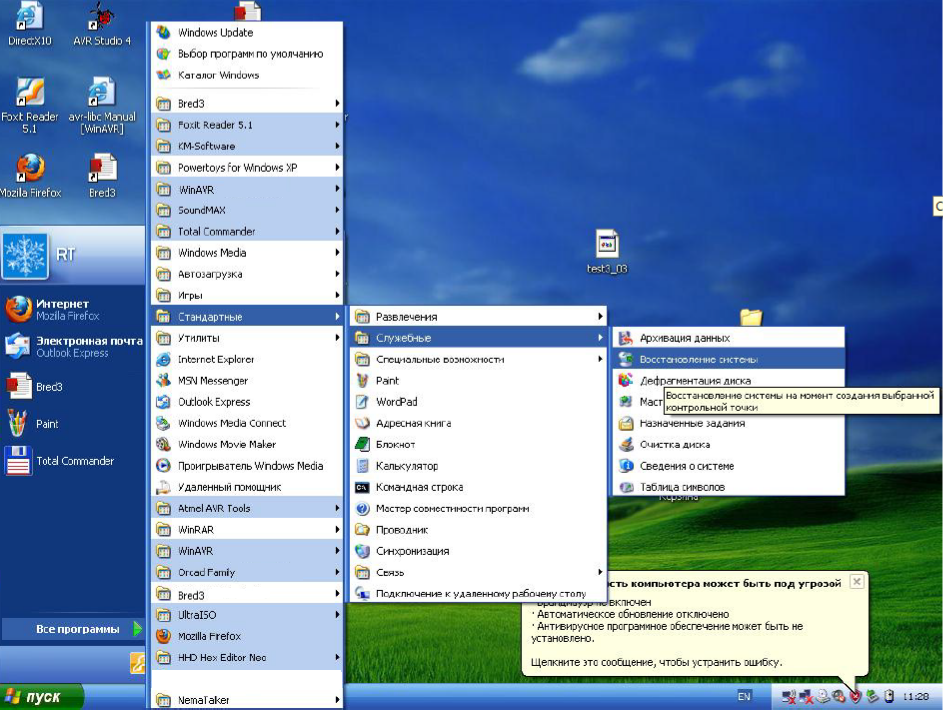Open HHD Hex Editor Neo folder
The height and width of the screenshot is (715, 943).
coord(247,657)
